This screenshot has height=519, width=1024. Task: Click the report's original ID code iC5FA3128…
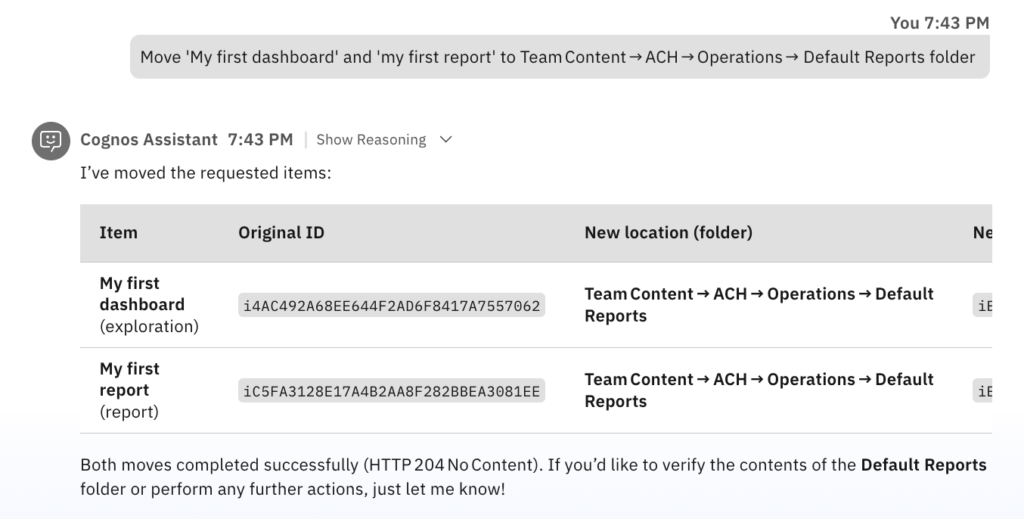click(392, 391)
